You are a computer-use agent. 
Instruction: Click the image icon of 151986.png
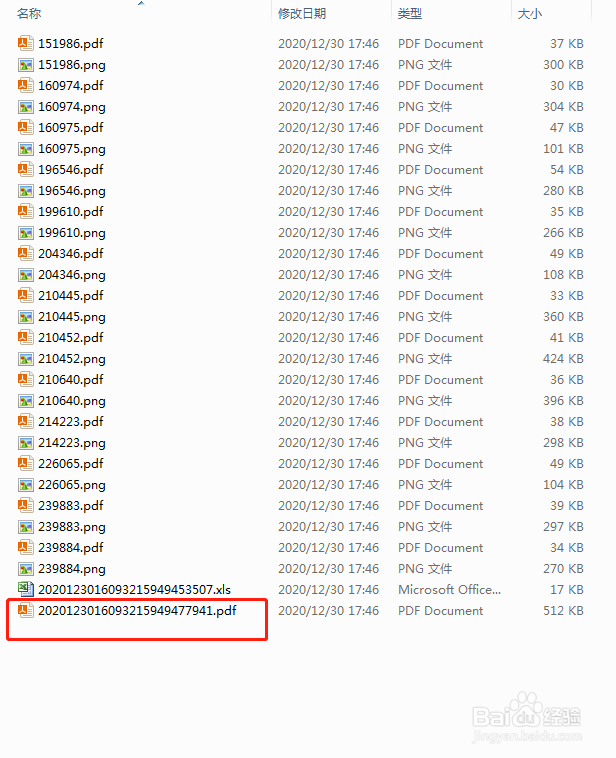tap(26, 65)
